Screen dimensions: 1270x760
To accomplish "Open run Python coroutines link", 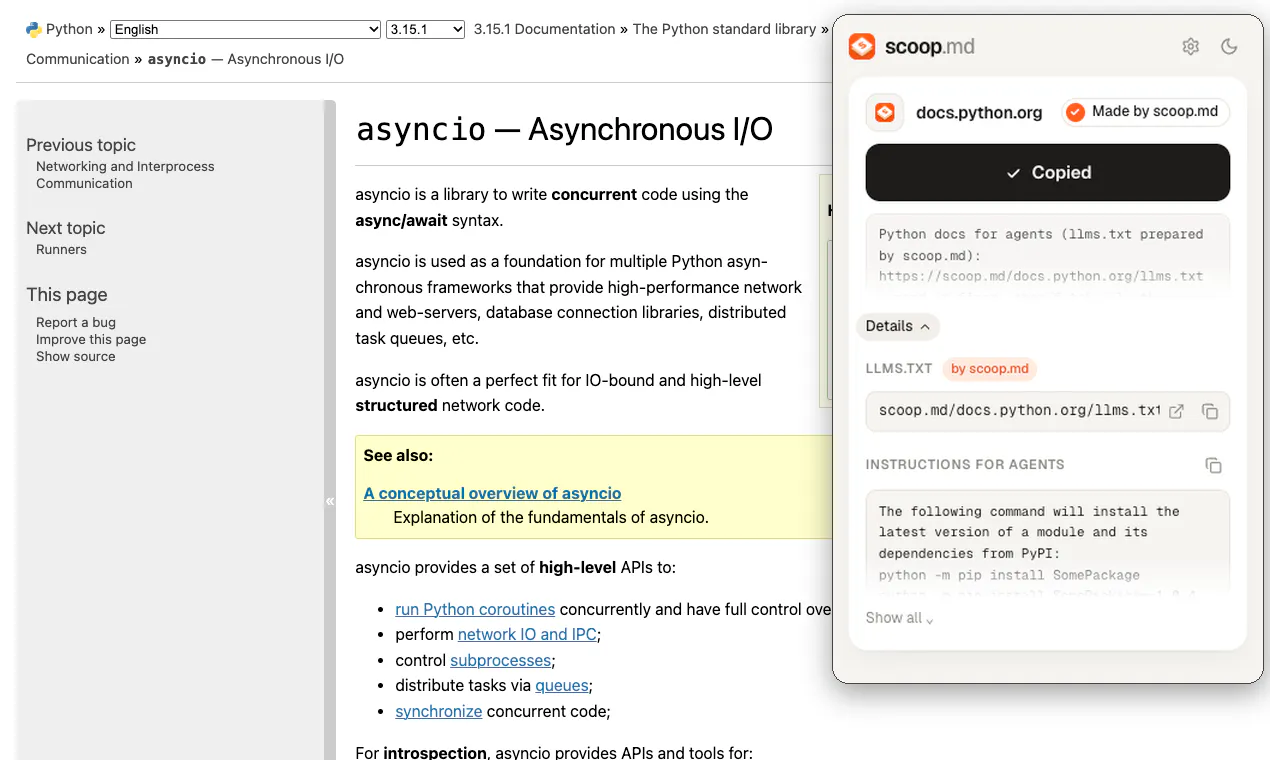I will point(475,609).
